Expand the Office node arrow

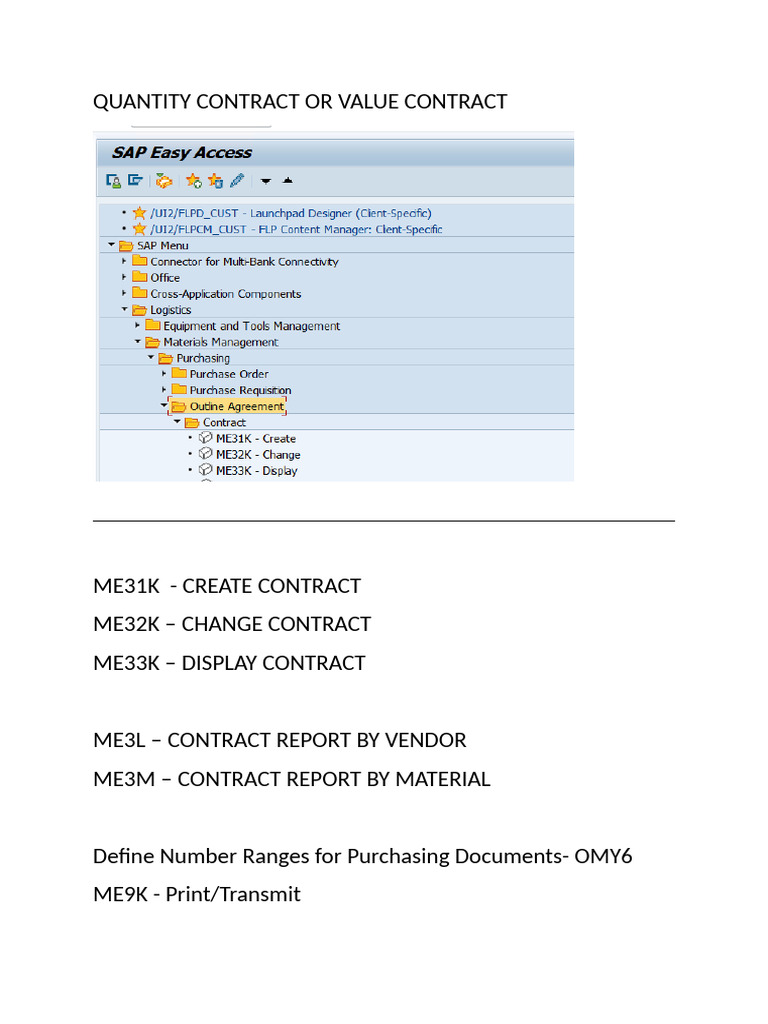tap(124, 277)
